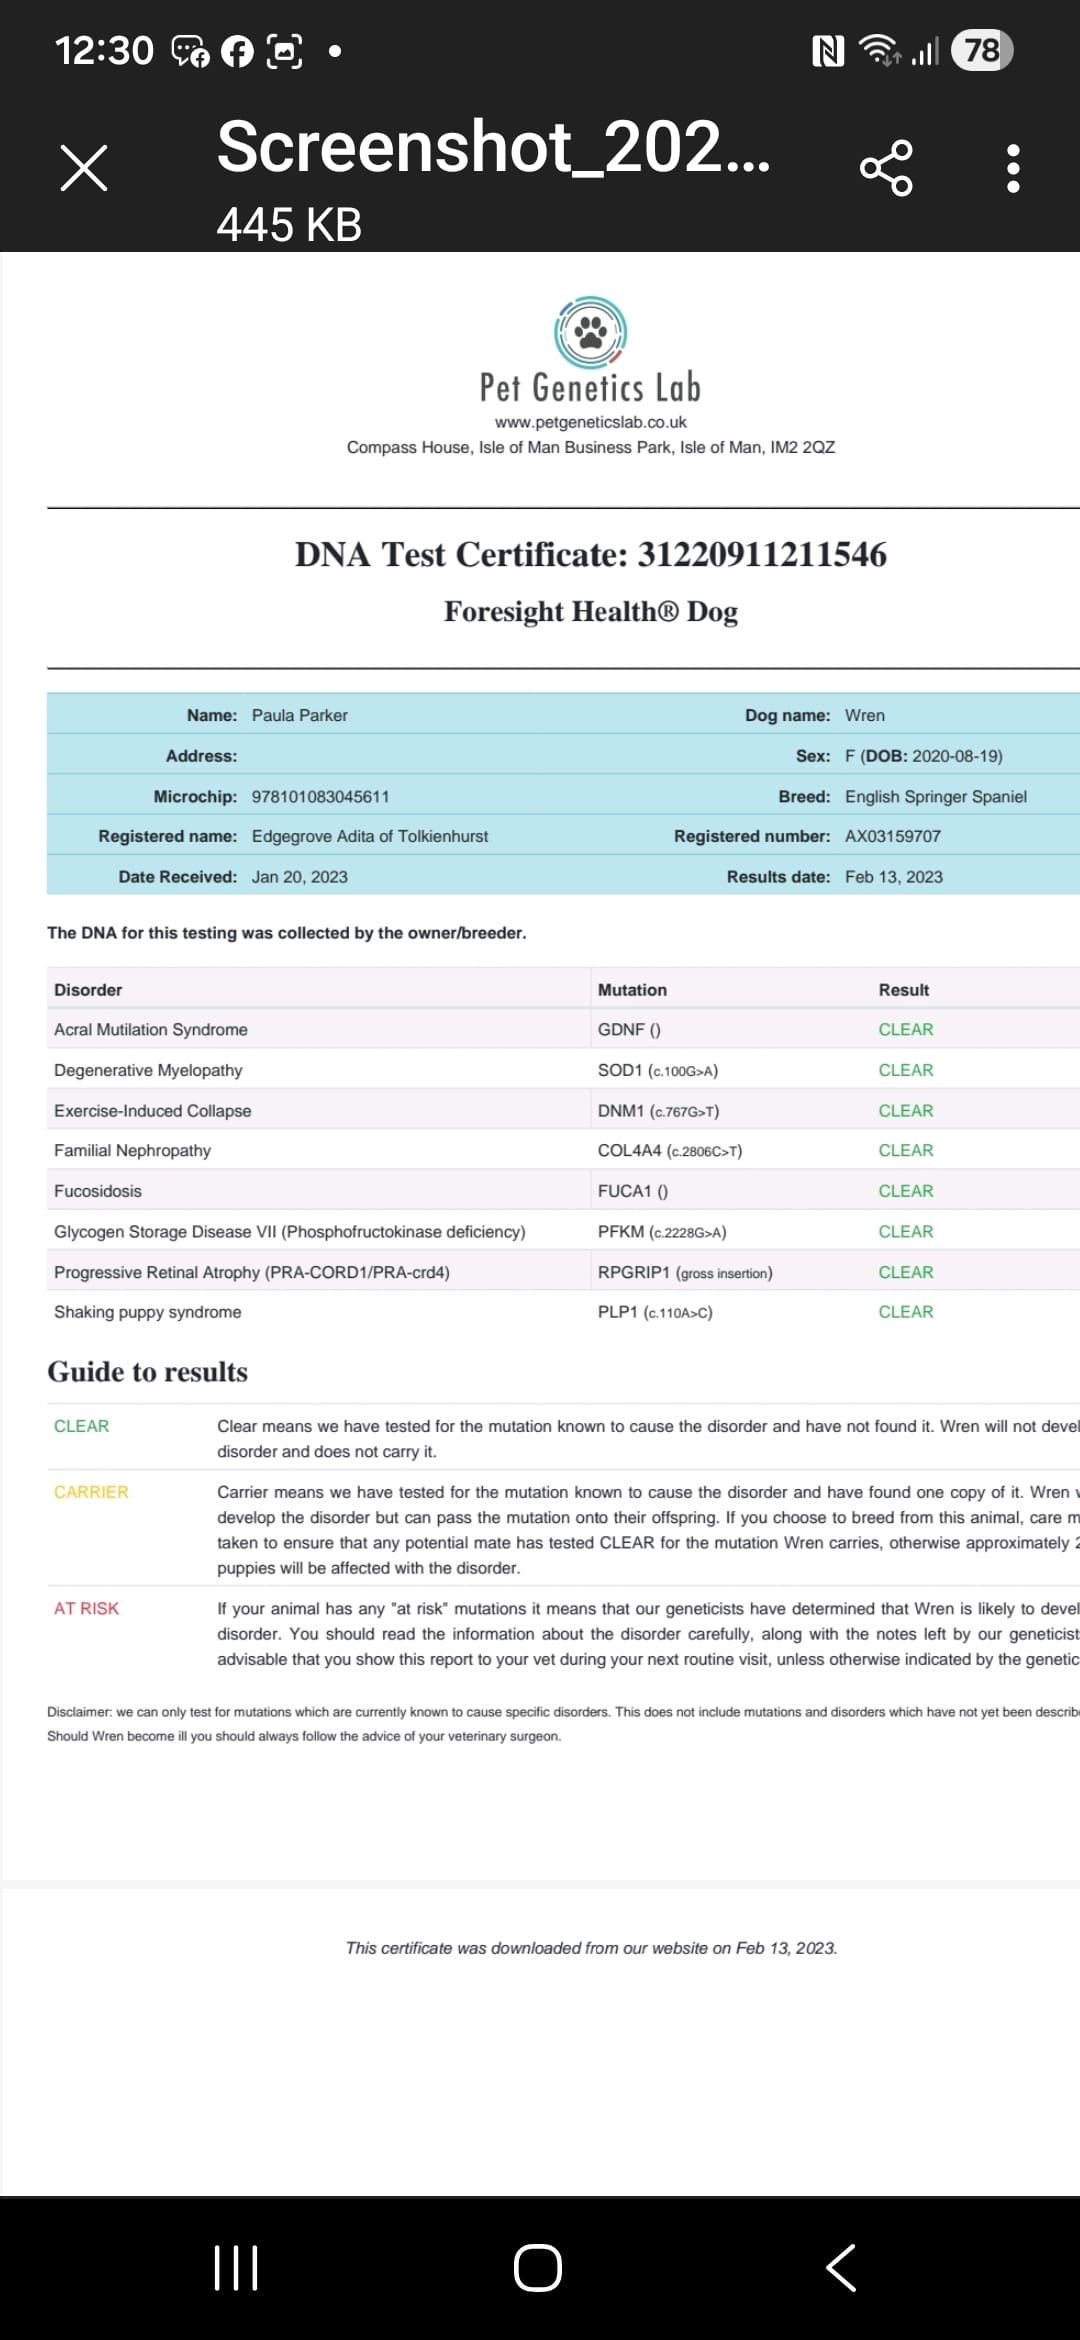Tap the Pet Genetics Lab paw logo
Image resolution: width=1080 pixels, height=2340 pixels.
tap(590, 332)
